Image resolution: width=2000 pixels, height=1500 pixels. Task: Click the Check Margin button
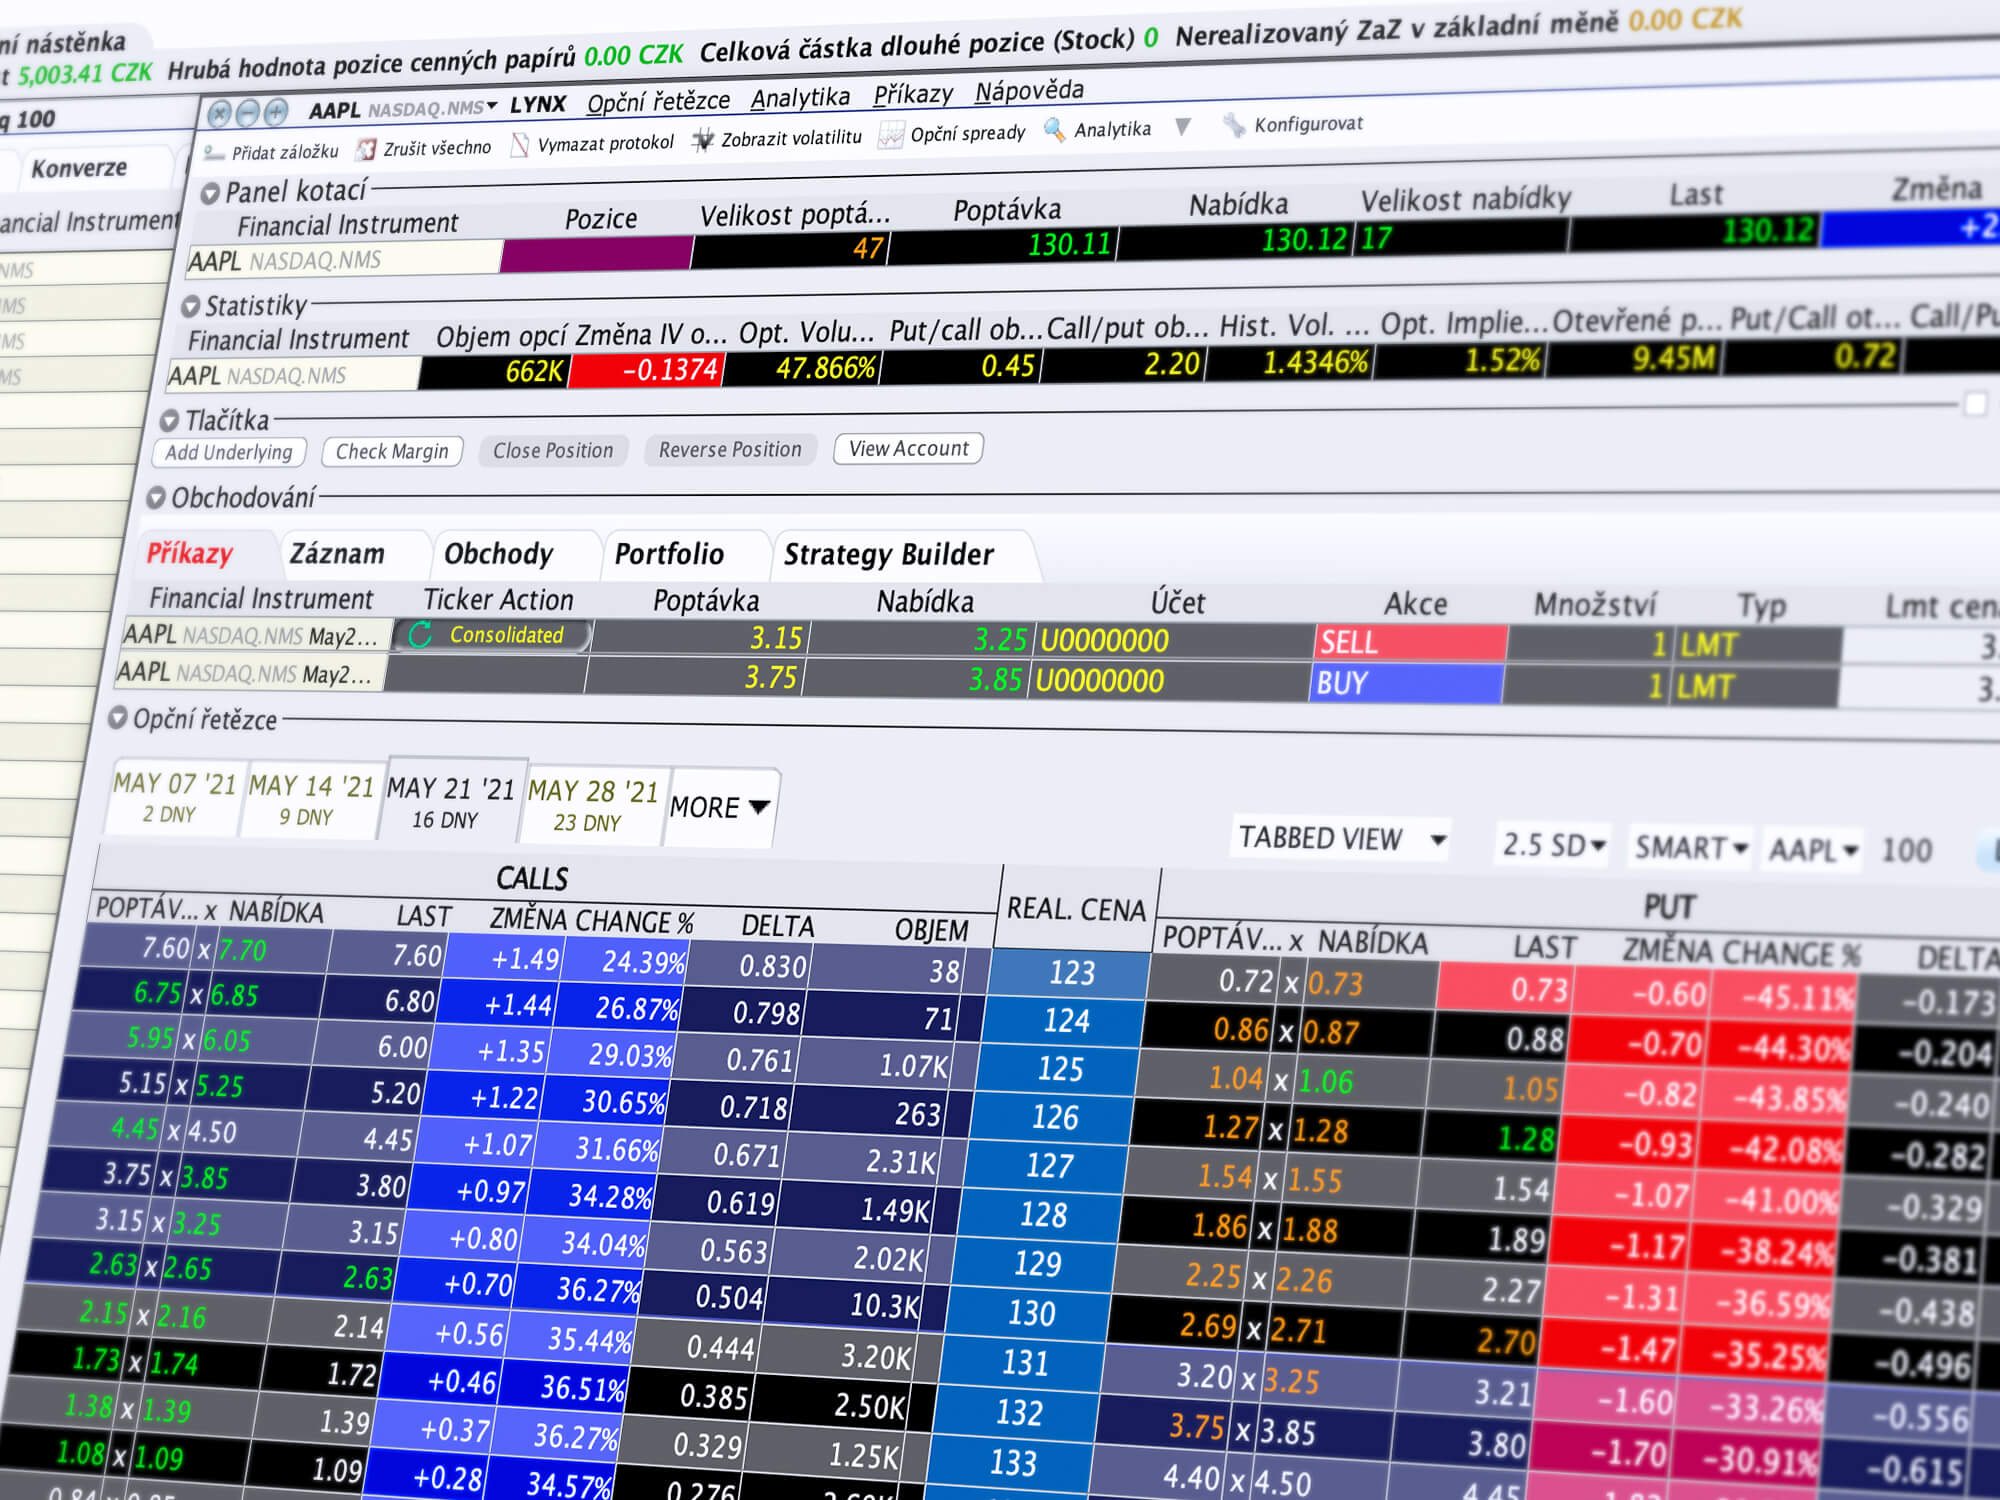(392, 451)
